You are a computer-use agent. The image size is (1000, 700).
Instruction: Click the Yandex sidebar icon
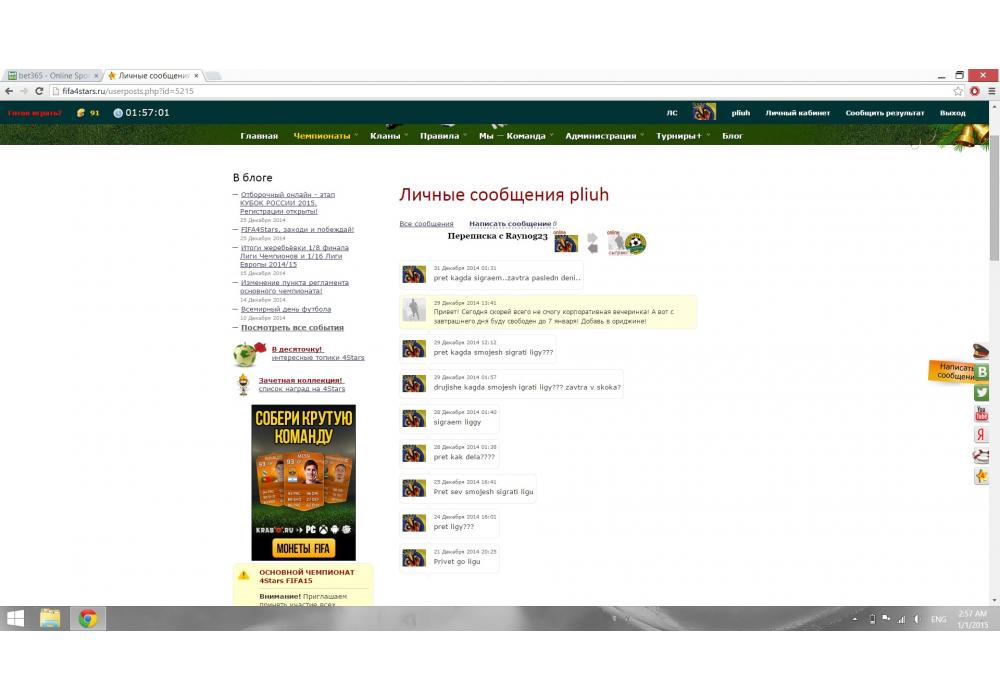(x=982, y=435)
